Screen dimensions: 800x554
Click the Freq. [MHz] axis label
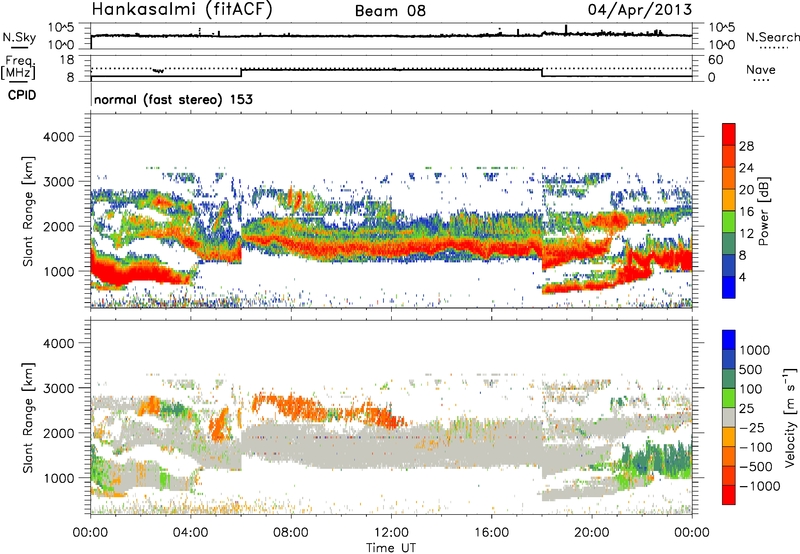pos(18,68)
